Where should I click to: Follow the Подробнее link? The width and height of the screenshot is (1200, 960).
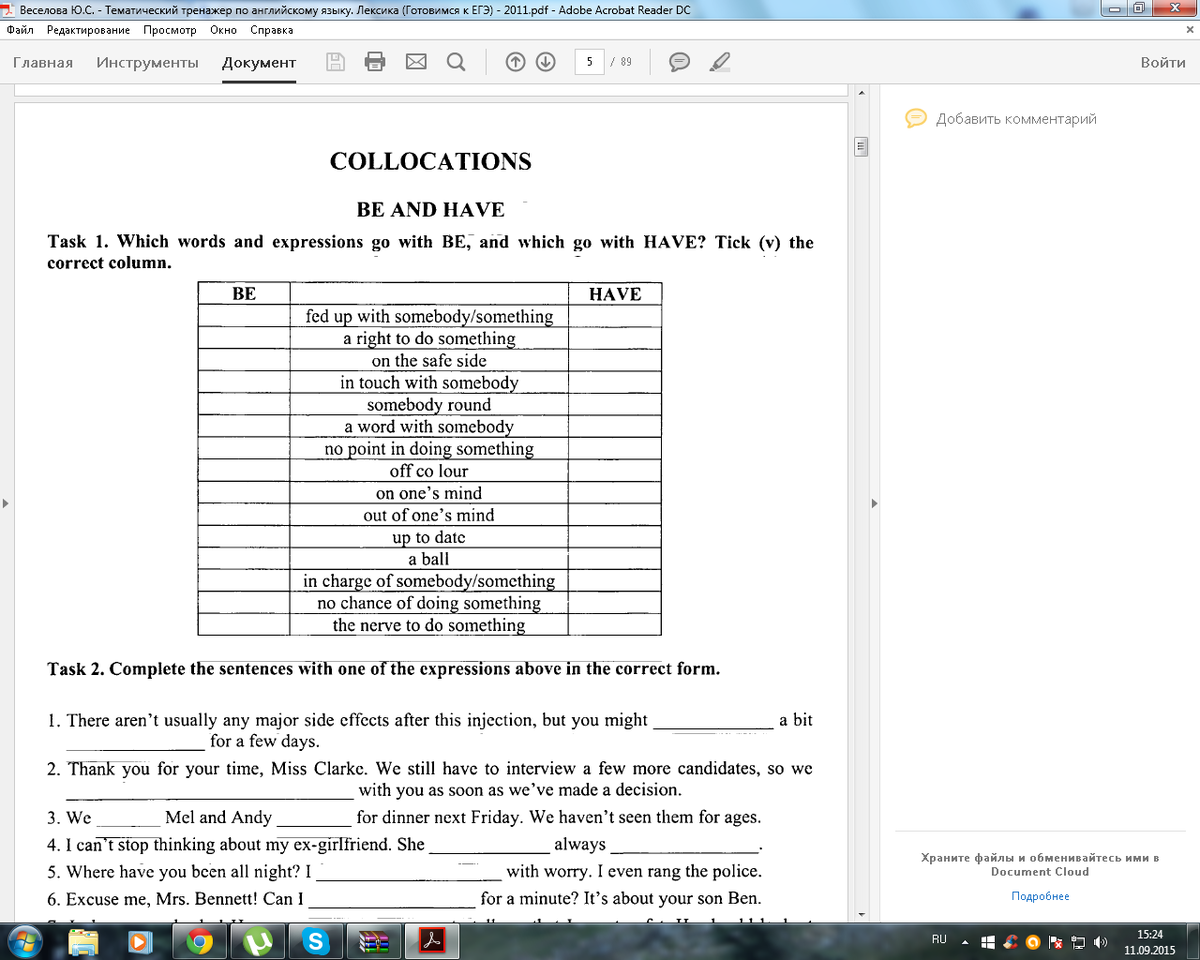pyautogui.click(x=1040, y=896)
